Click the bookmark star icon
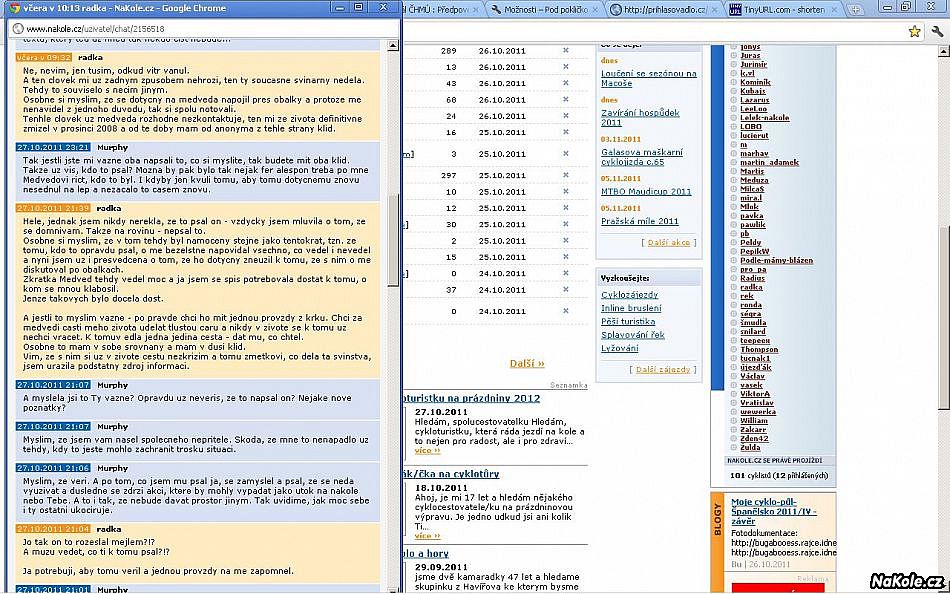Screen dimensions: 950x594 (x=914, y=31)
